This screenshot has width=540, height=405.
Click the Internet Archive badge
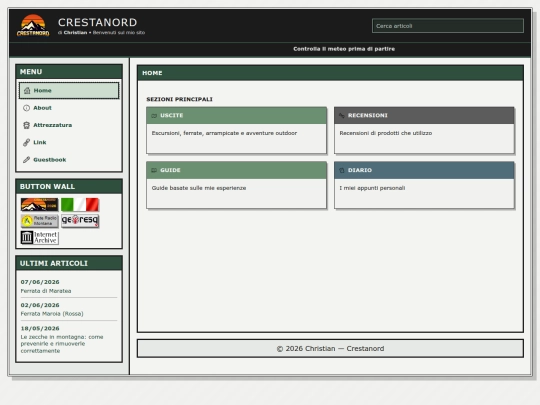pos(40,238)
